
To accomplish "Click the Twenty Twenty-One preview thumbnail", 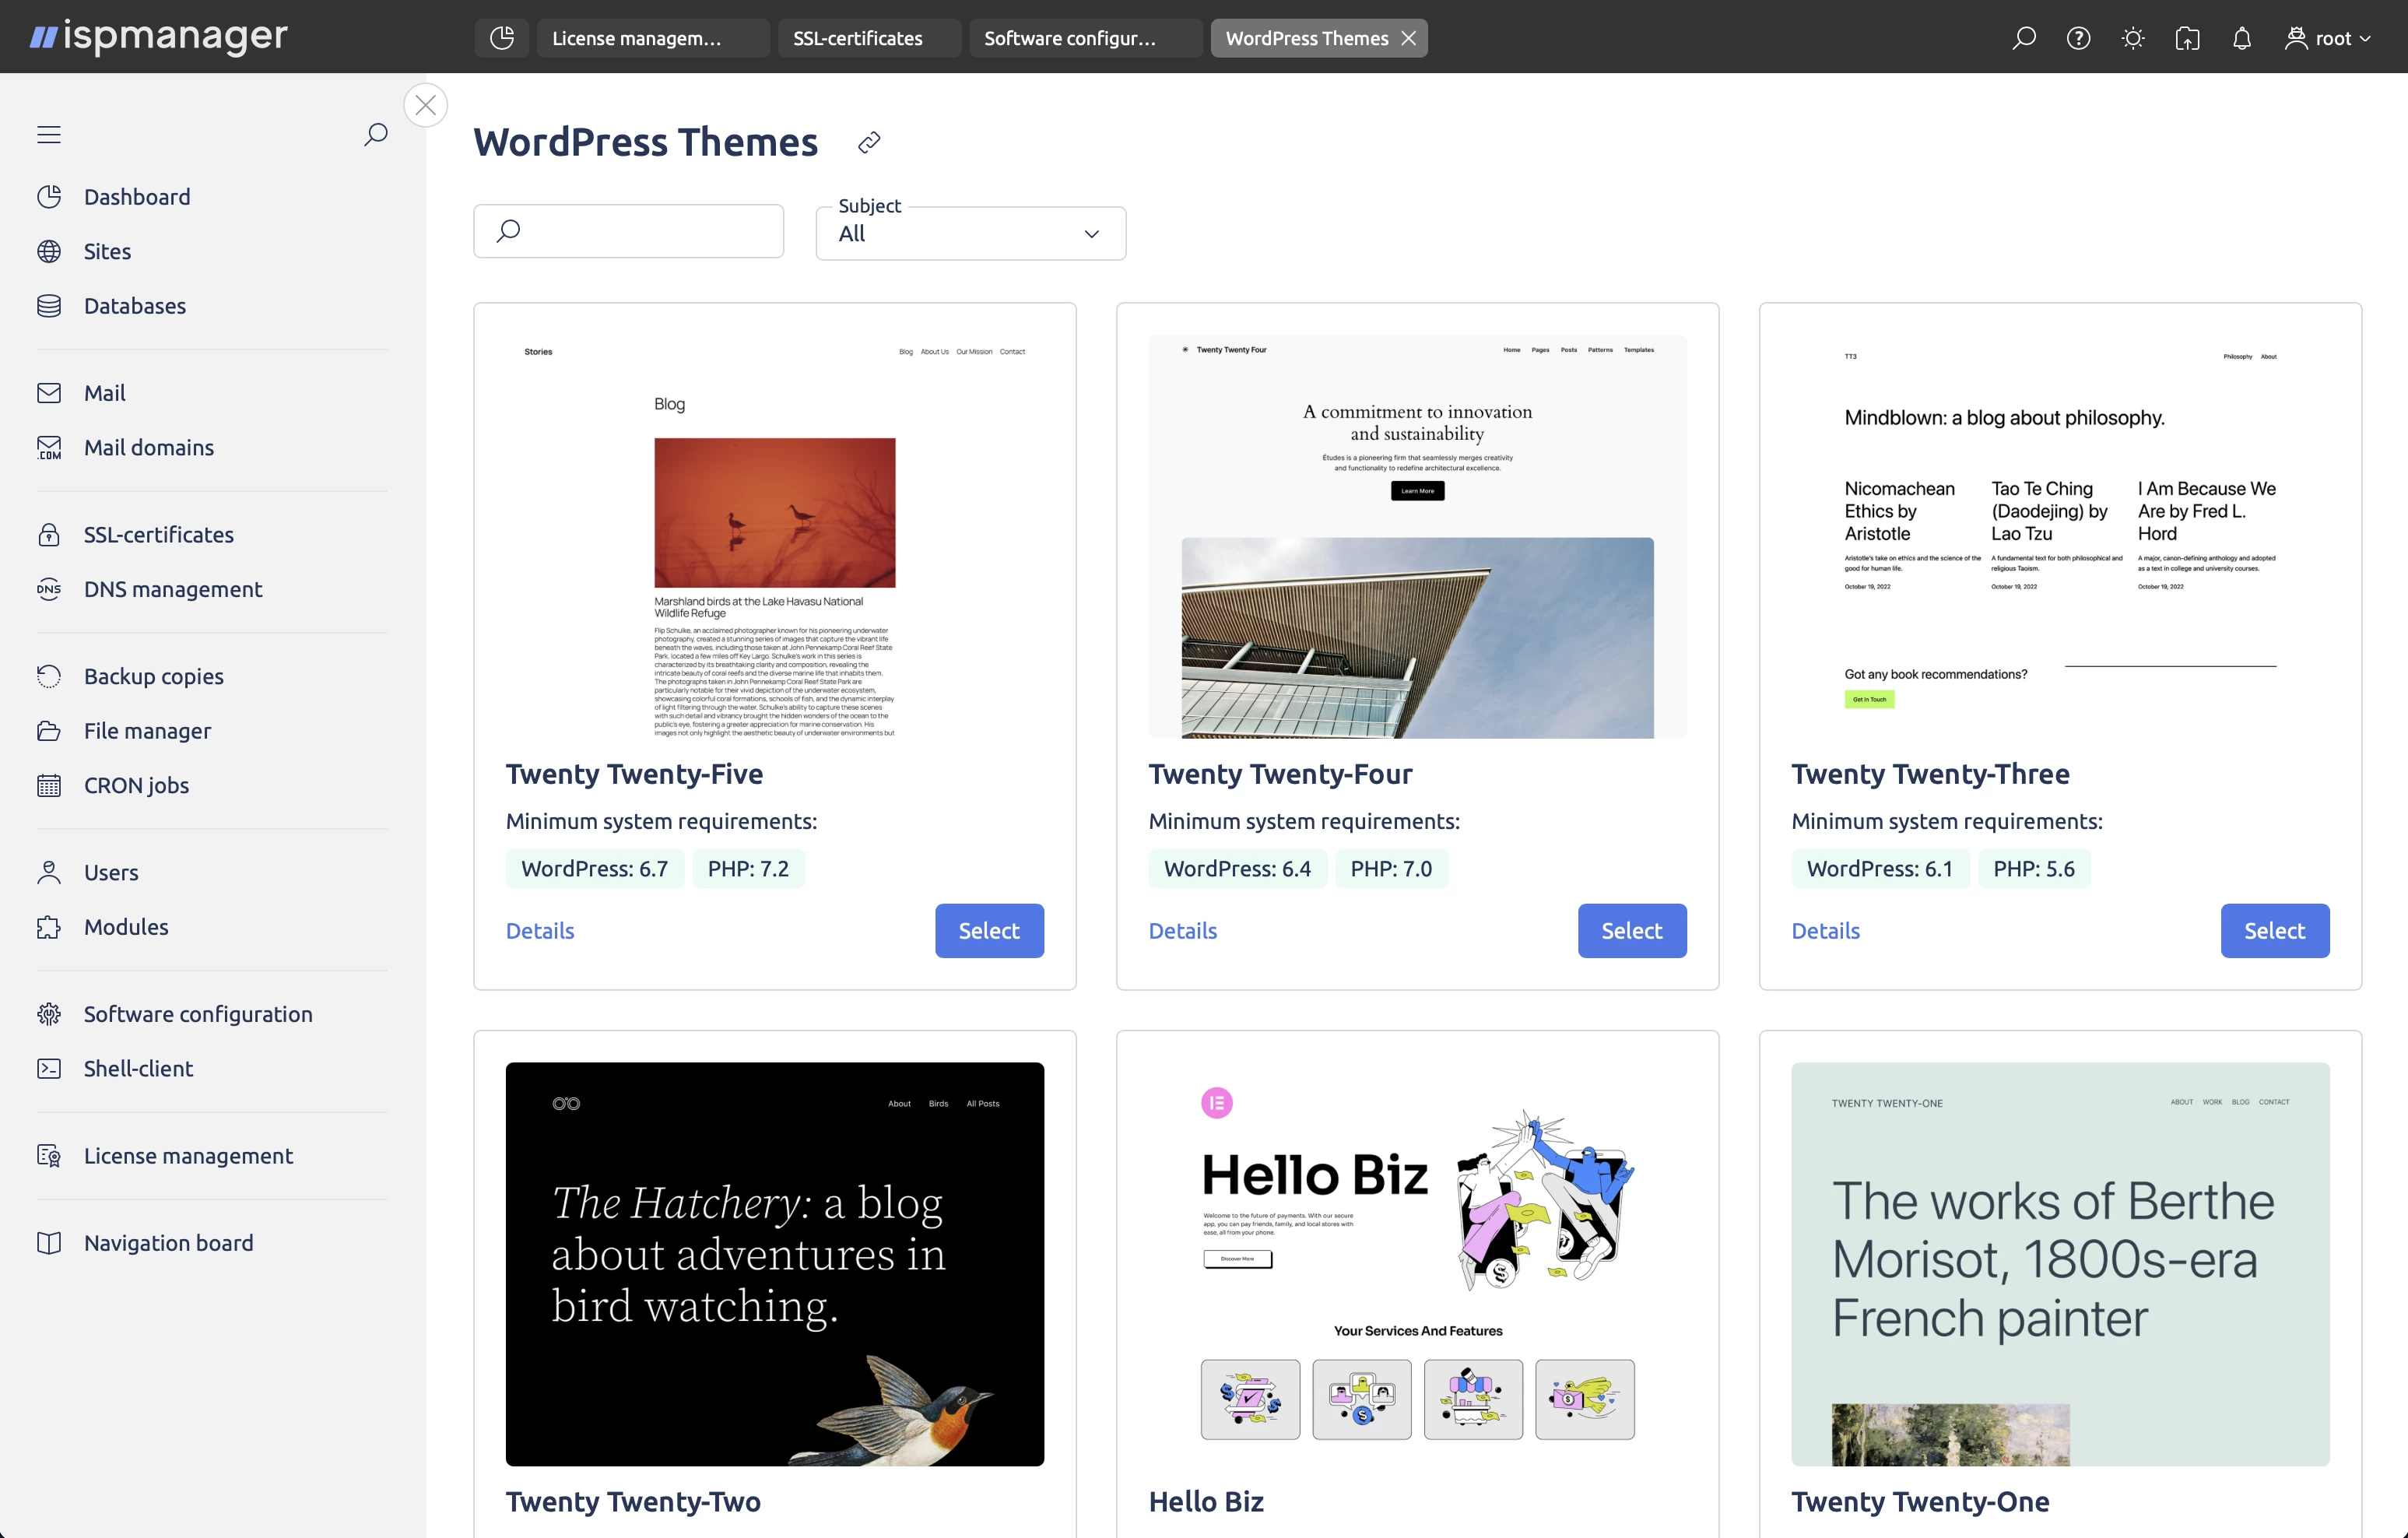I will click(x=2061, y=1264).
